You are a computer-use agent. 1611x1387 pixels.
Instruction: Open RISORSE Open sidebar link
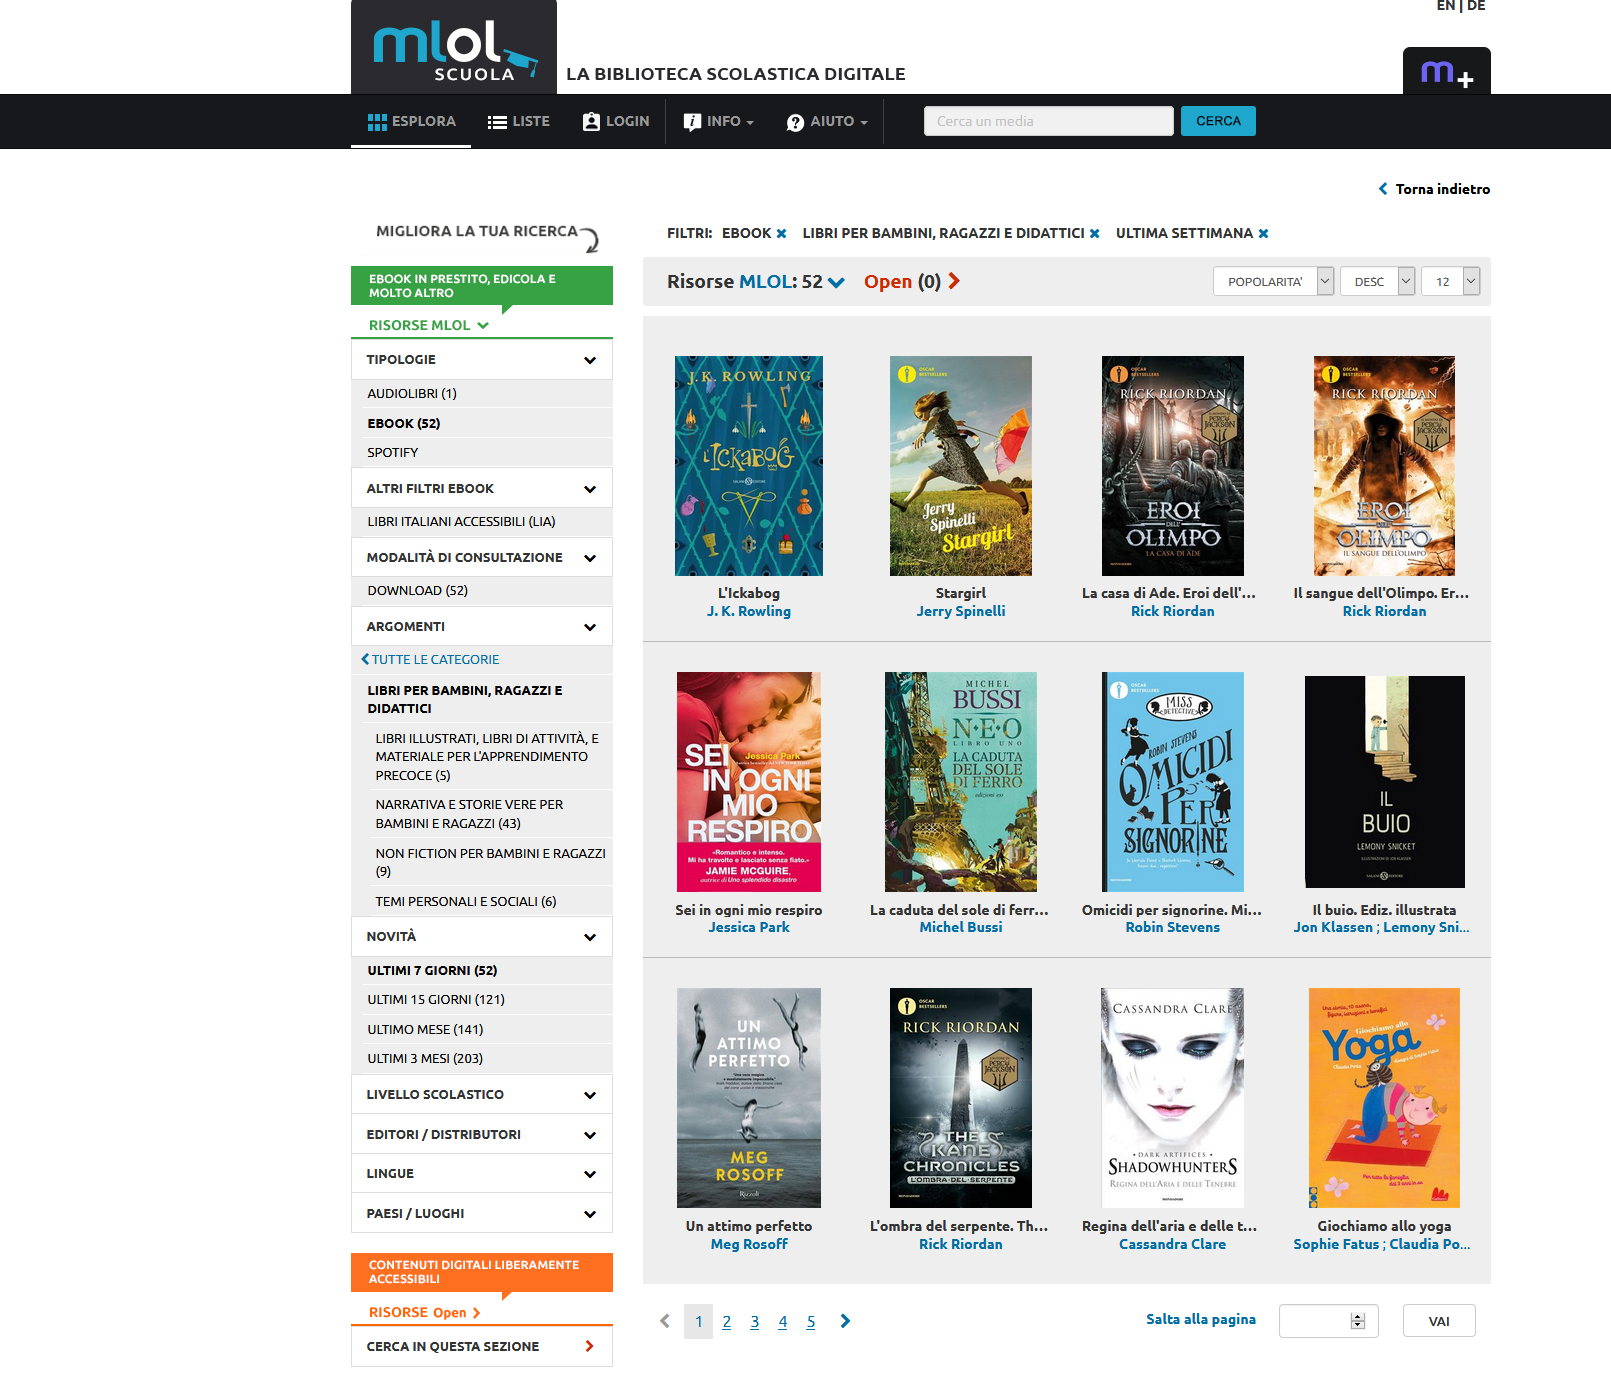424,1312
